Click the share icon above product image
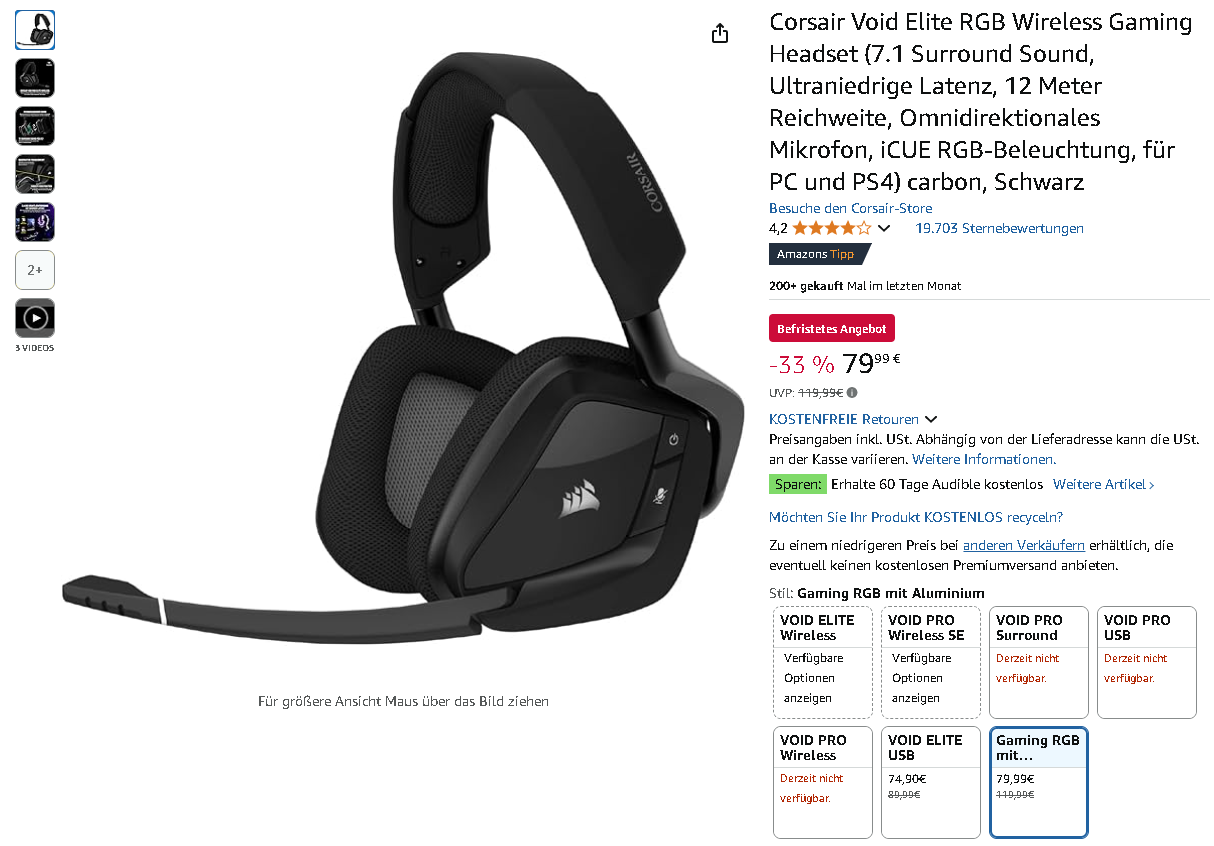The image size is (1214, 846). coord(720,34)
